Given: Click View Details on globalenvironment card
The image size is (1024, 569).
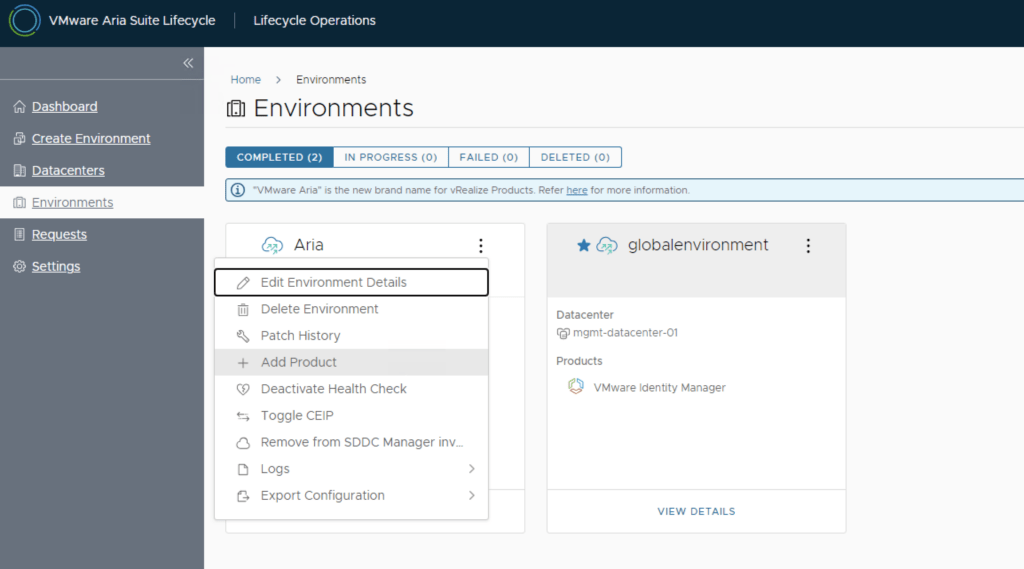Looking at the screenshot, I should 696,511.
